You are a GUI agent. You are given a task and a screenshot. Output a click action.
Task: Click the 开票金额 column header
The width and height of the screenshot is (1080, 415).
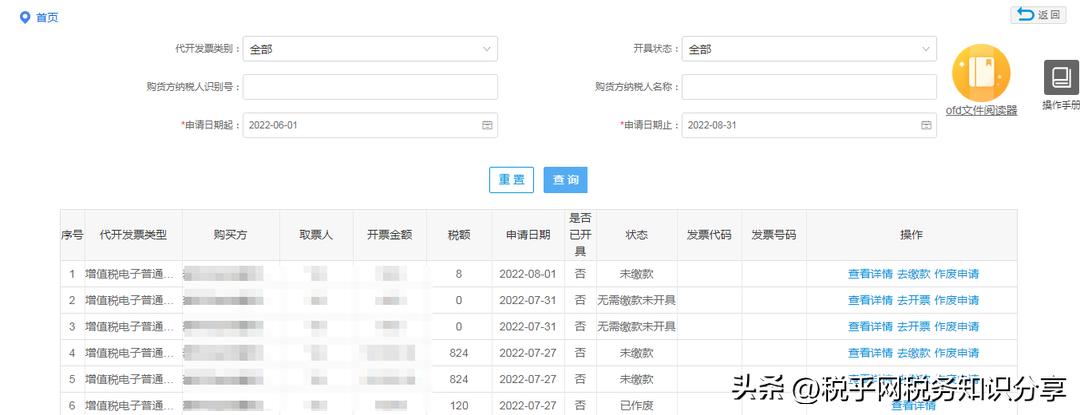click(x=390, y=235)
